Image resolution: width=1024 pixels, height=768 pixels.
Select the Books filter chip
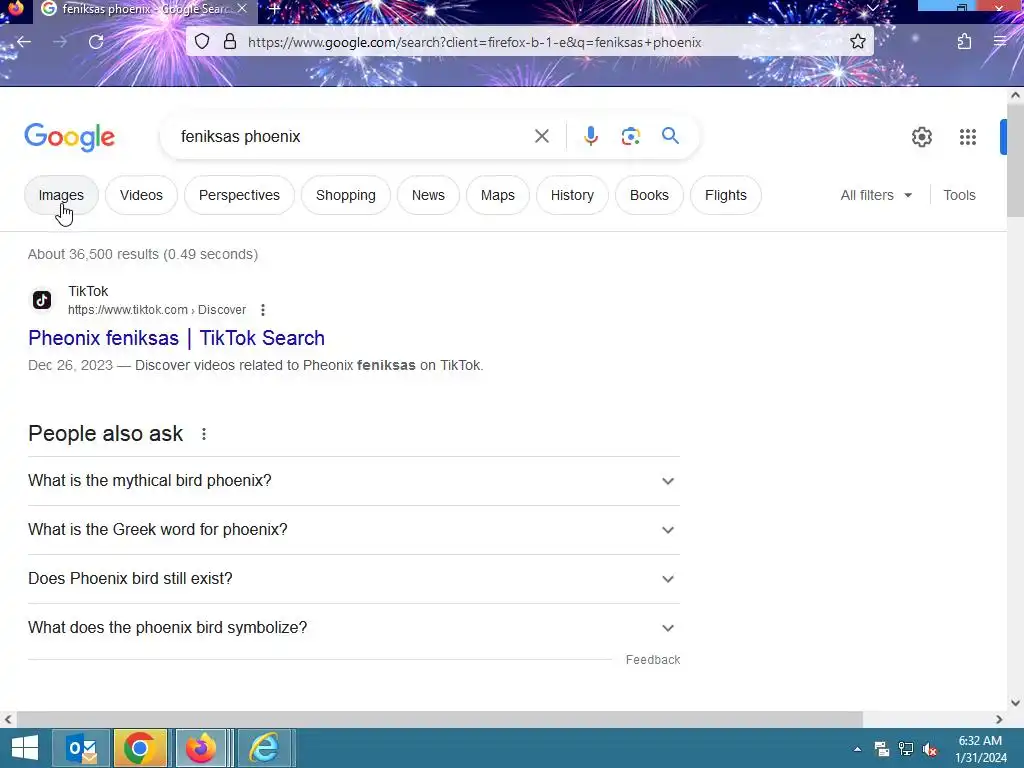tap(649, 195)
